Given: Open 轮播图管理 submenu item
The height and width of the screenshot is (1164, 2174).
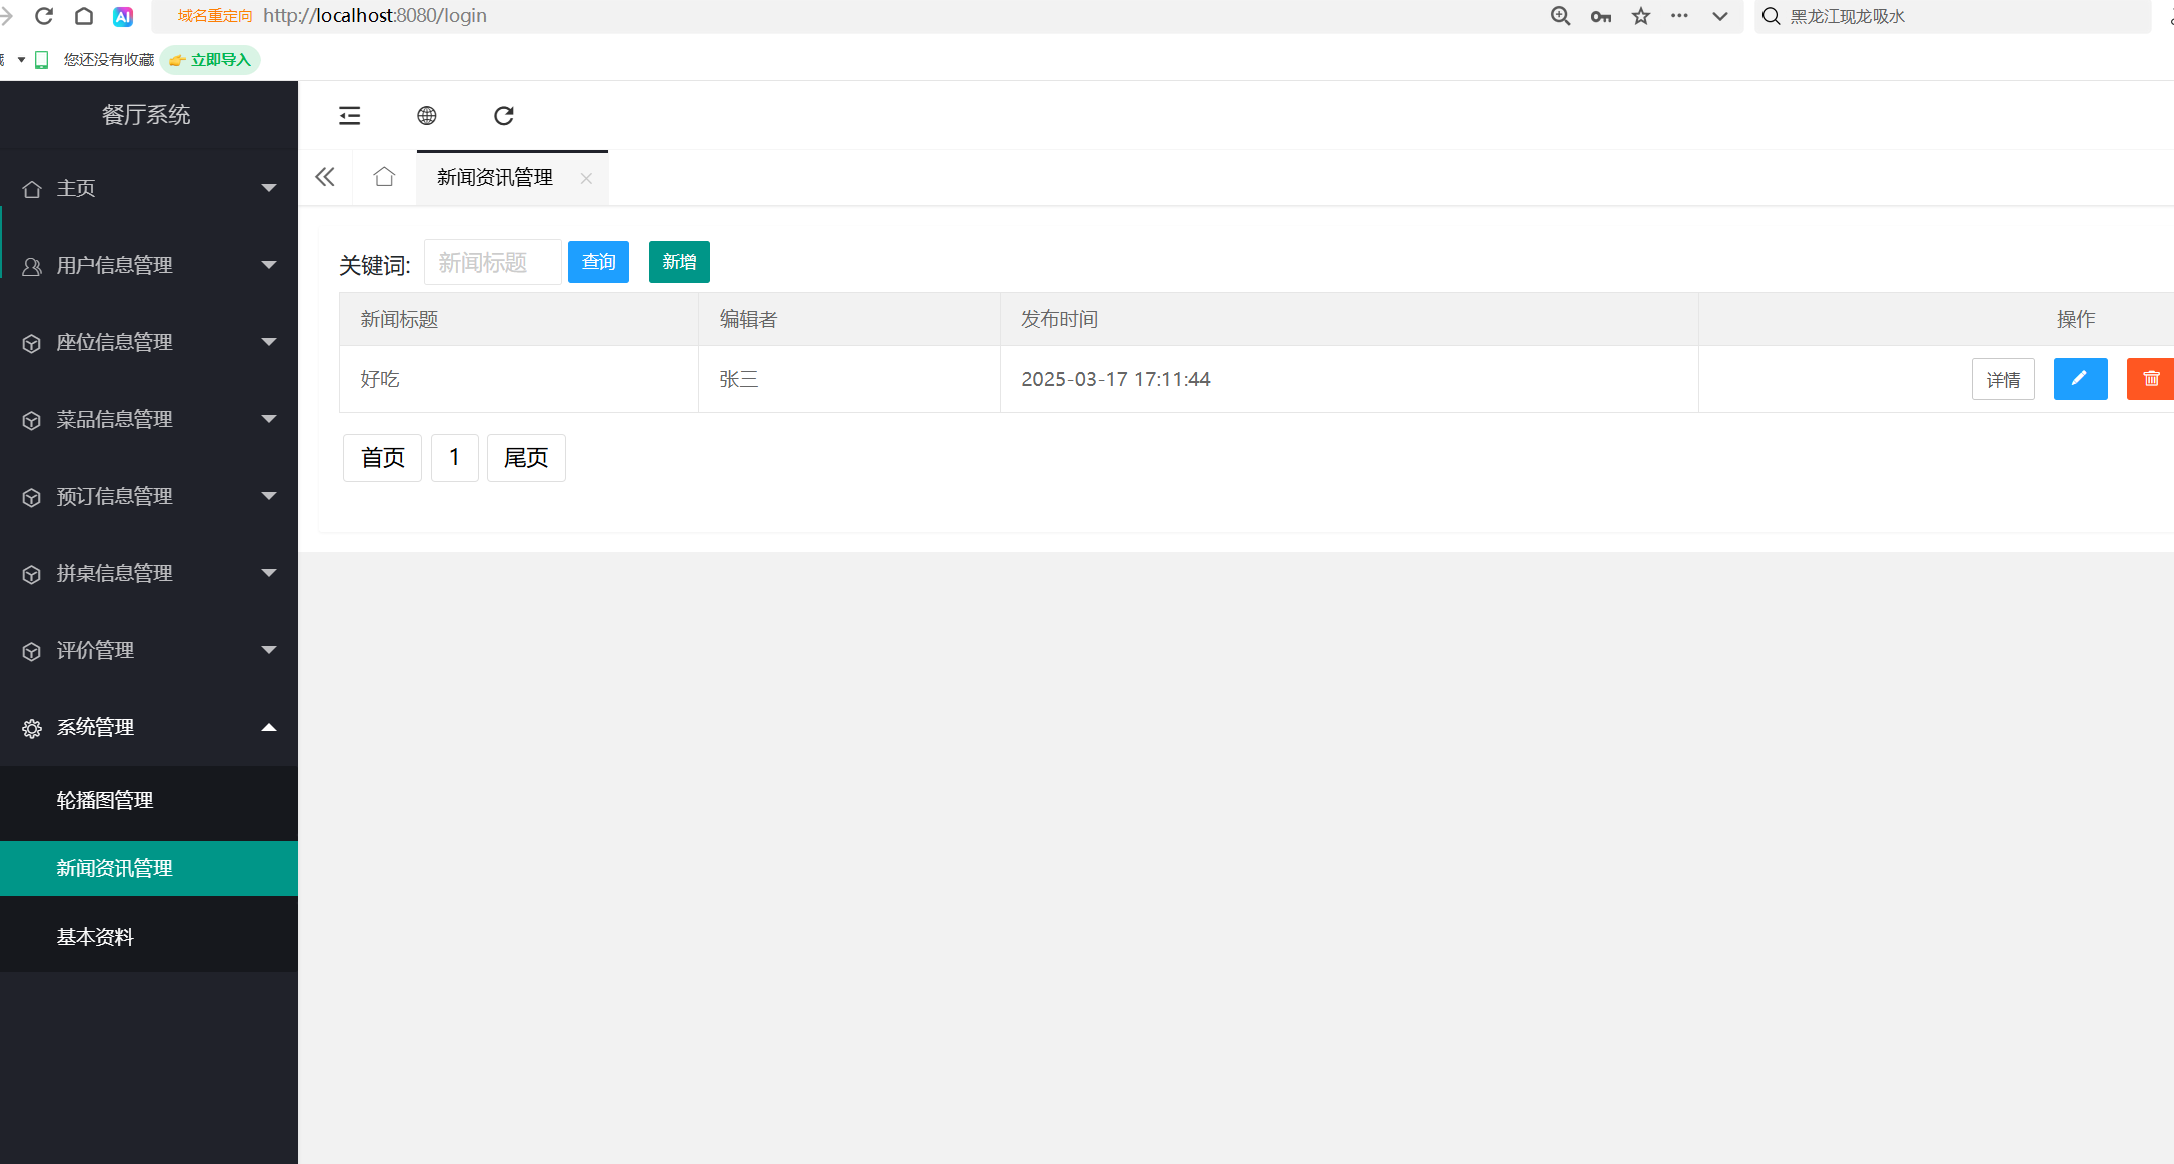Looking at the screenshot, I should (105, 800).
